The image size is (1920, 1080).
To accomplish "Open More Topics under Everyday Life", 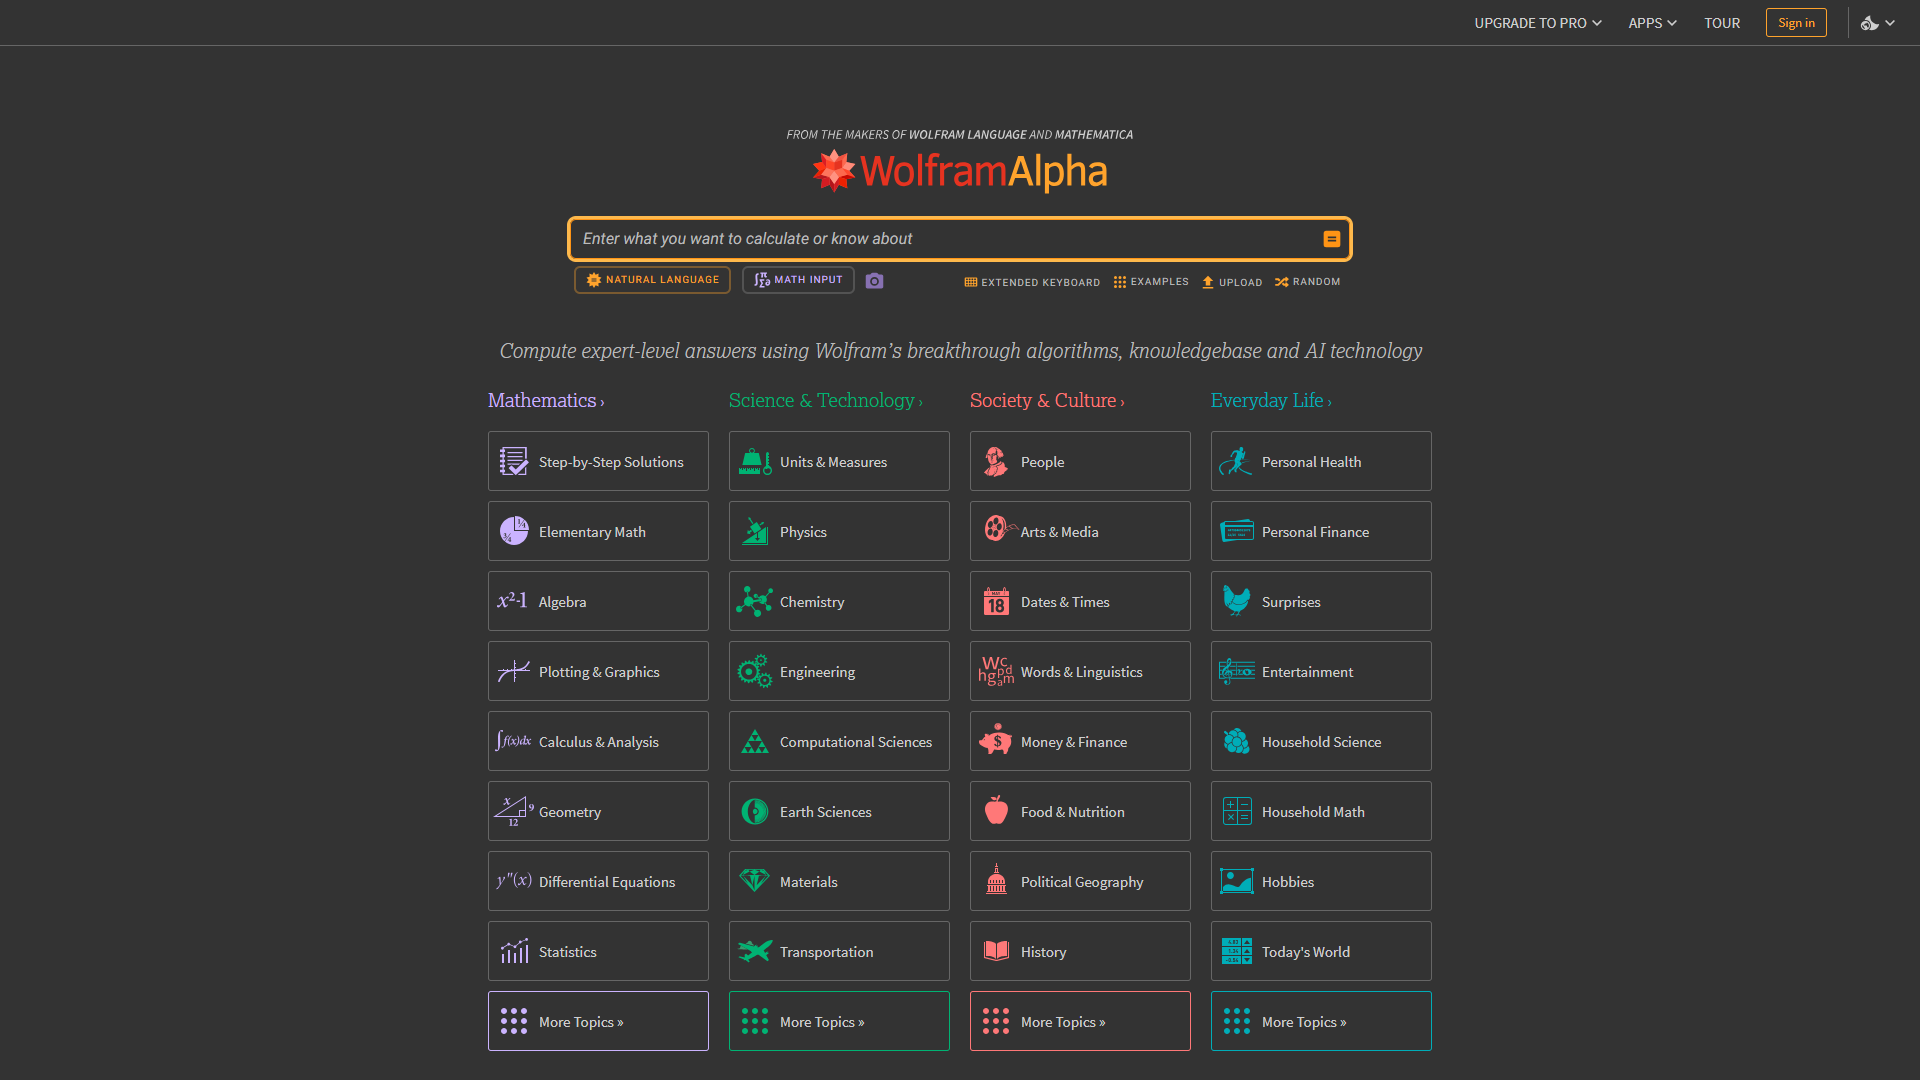I will point(1321,1021).
